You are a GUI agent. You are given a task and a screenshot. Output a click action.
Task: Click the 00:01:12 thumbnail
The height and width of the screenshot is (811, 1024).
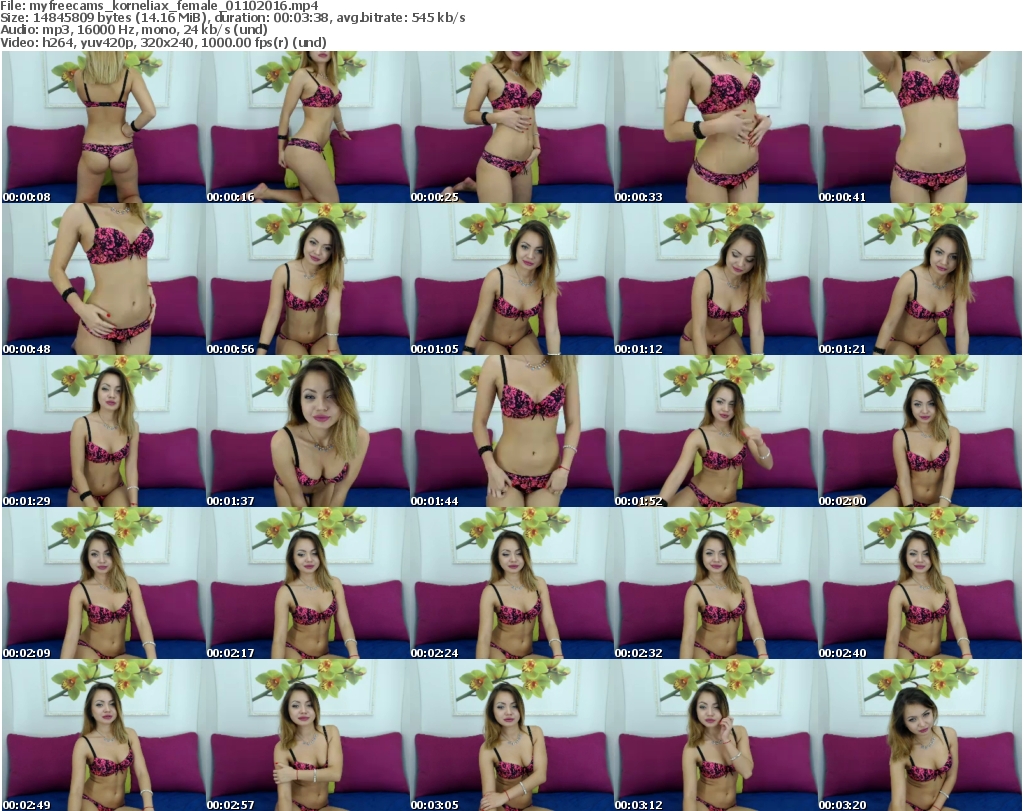(x=716, y=279)
